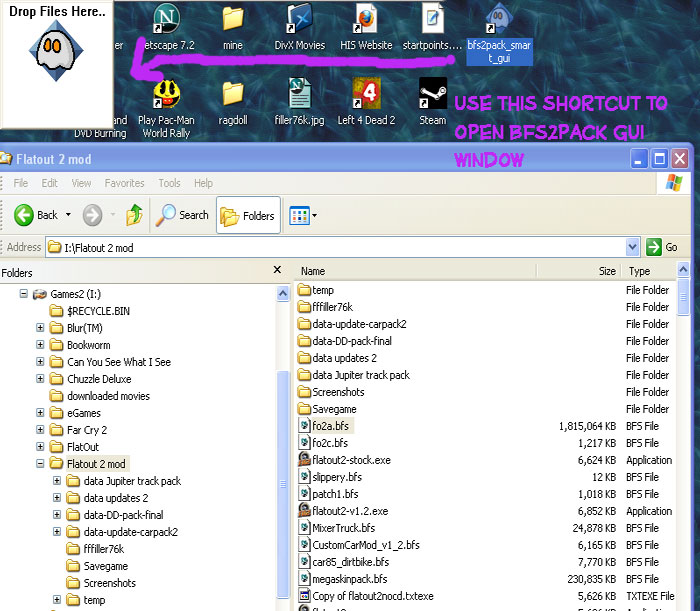Open the Edit menu

tap(49, 183)
